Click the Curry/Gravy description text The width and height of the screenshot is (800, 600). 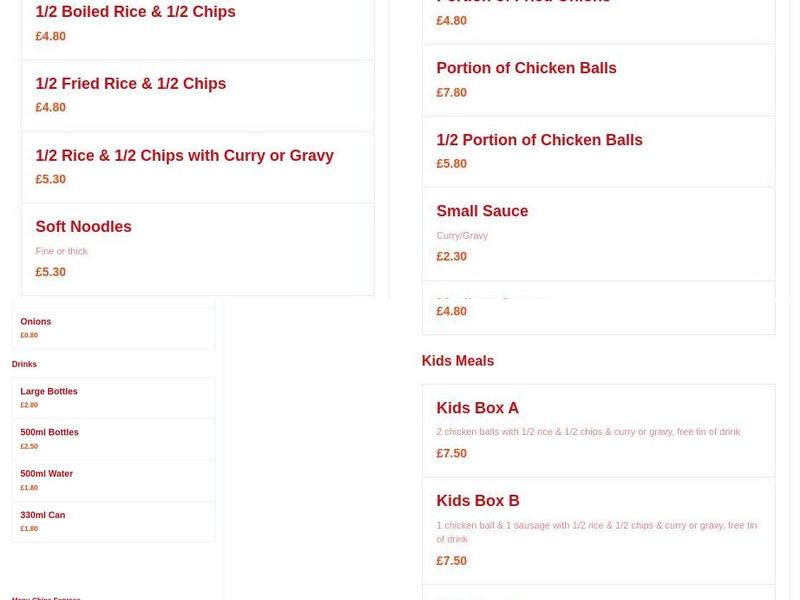(462, 235)
